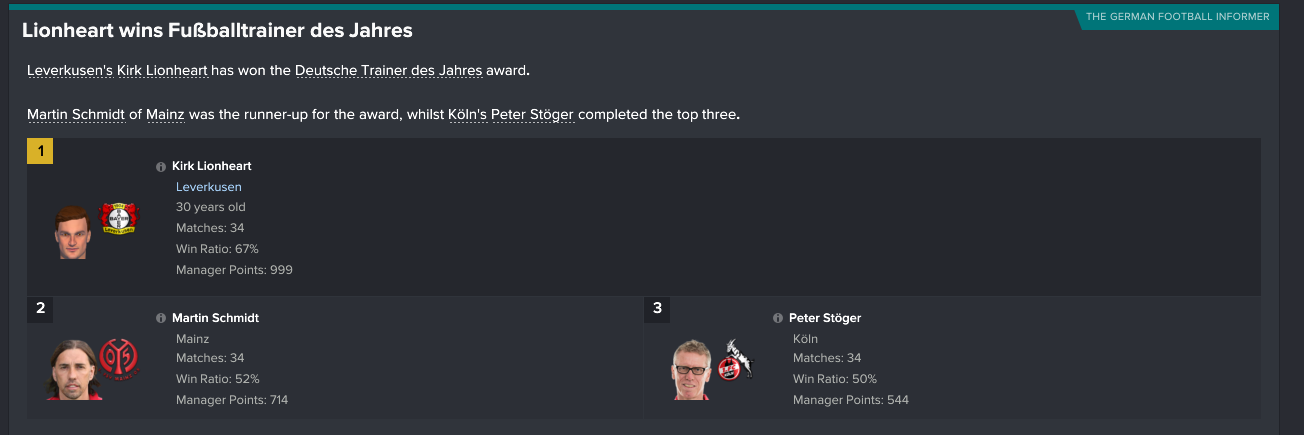Click the Leverkusen's Kirk Lionheart headline link
This screenshot has height=435, width=1304.
pyautogui.click(x=117, y=71)
